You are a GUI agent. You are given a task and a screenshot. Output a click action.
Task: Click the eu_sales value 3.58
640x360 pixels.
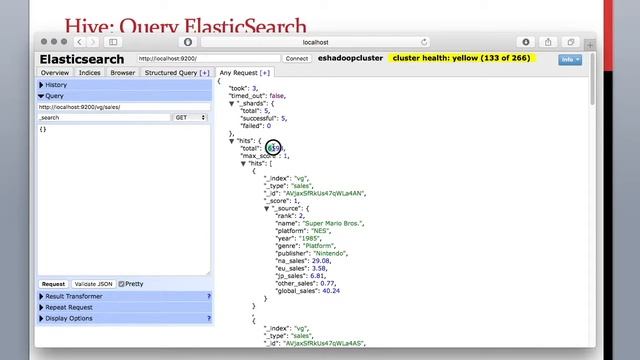pyautogui.click(x=319, y=269)
